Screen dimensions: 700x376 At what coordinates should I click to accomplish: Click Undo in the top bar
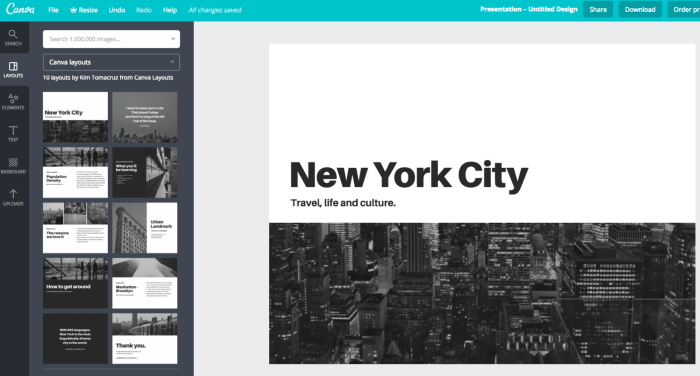click(117, 10)
